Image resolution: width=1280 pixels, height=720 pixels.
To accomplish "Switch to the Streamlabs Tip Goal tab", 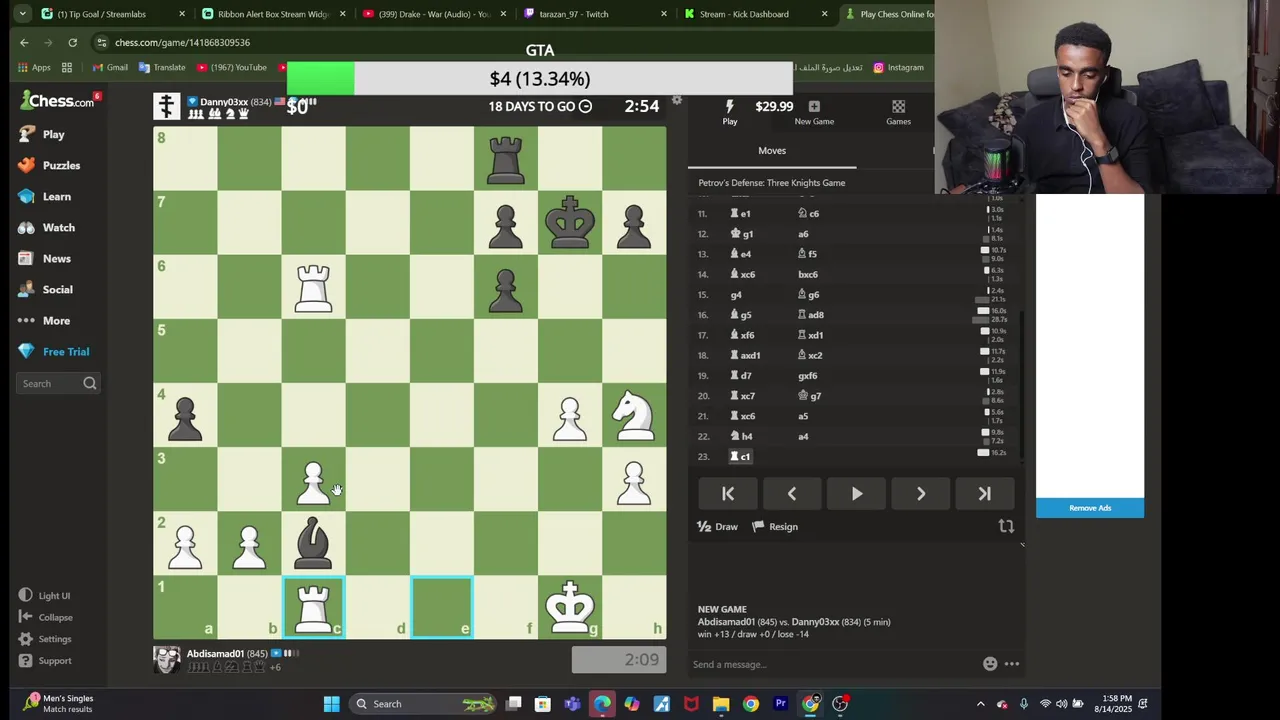I will click(x=113, y=14).
